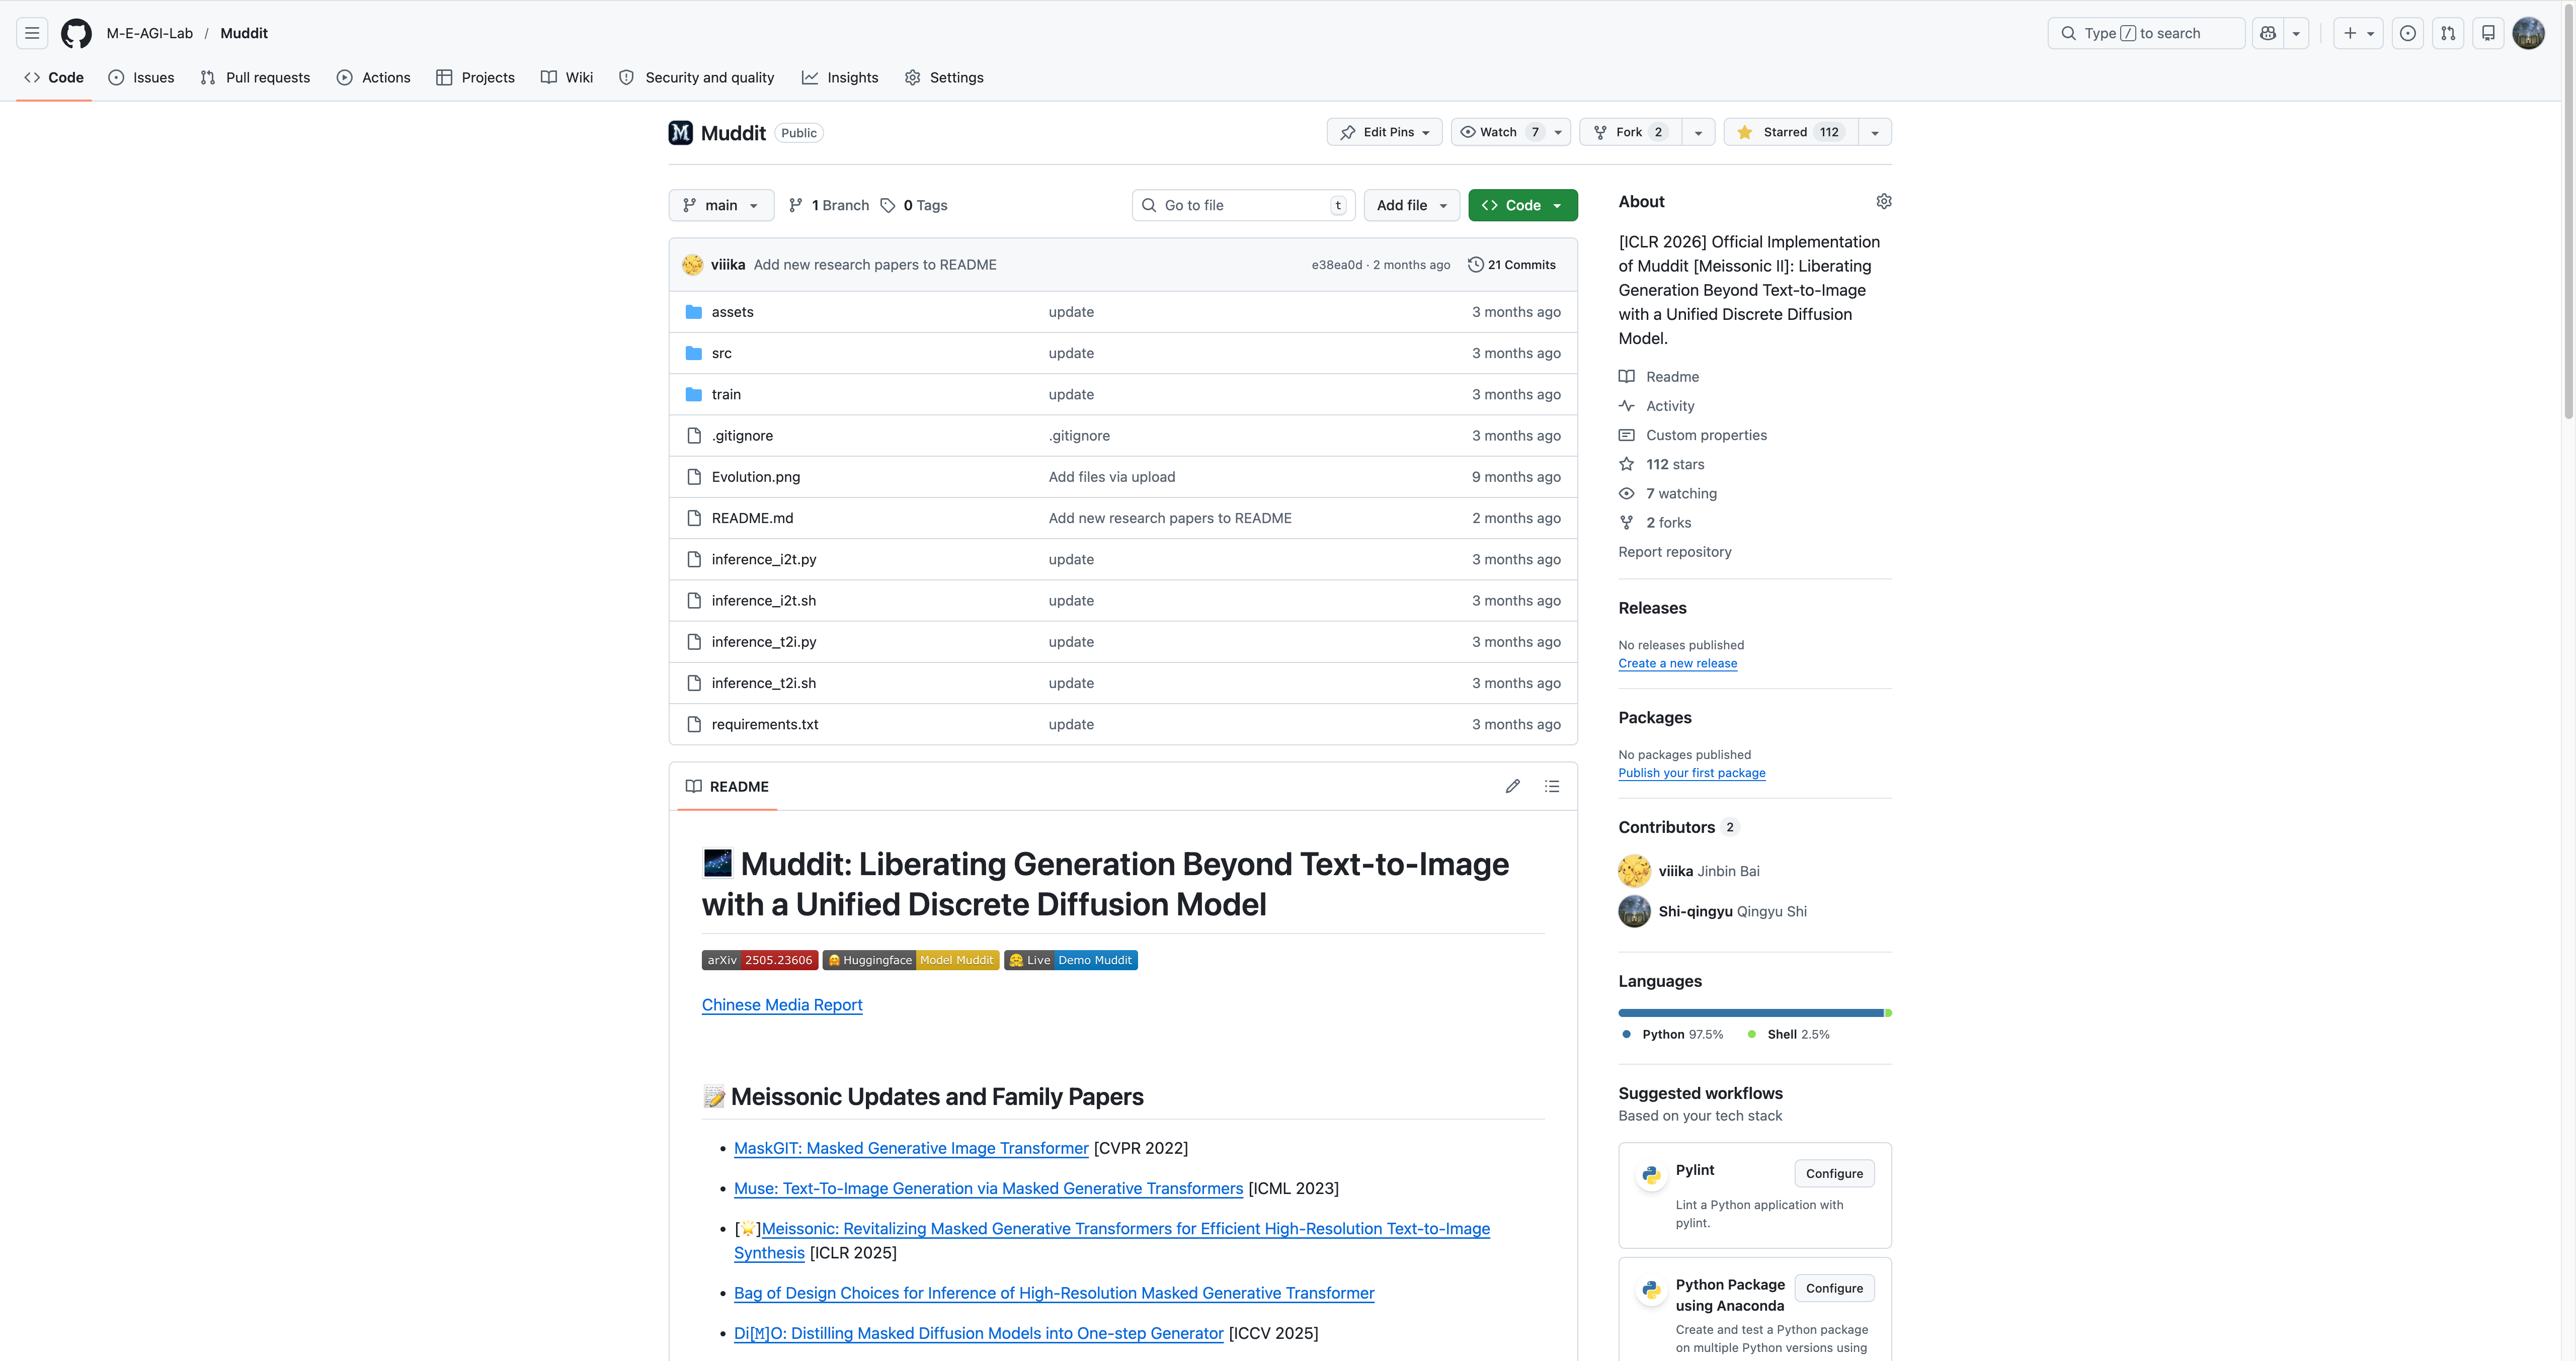
Task: Expand the main branch dropdown
Action: pos(720,205)
